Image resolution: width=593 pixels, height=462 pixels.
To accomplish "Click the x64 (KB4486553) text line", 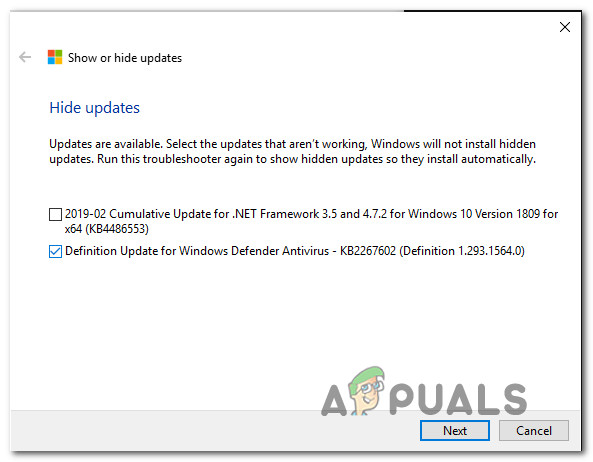I will [x=107, y=229].
